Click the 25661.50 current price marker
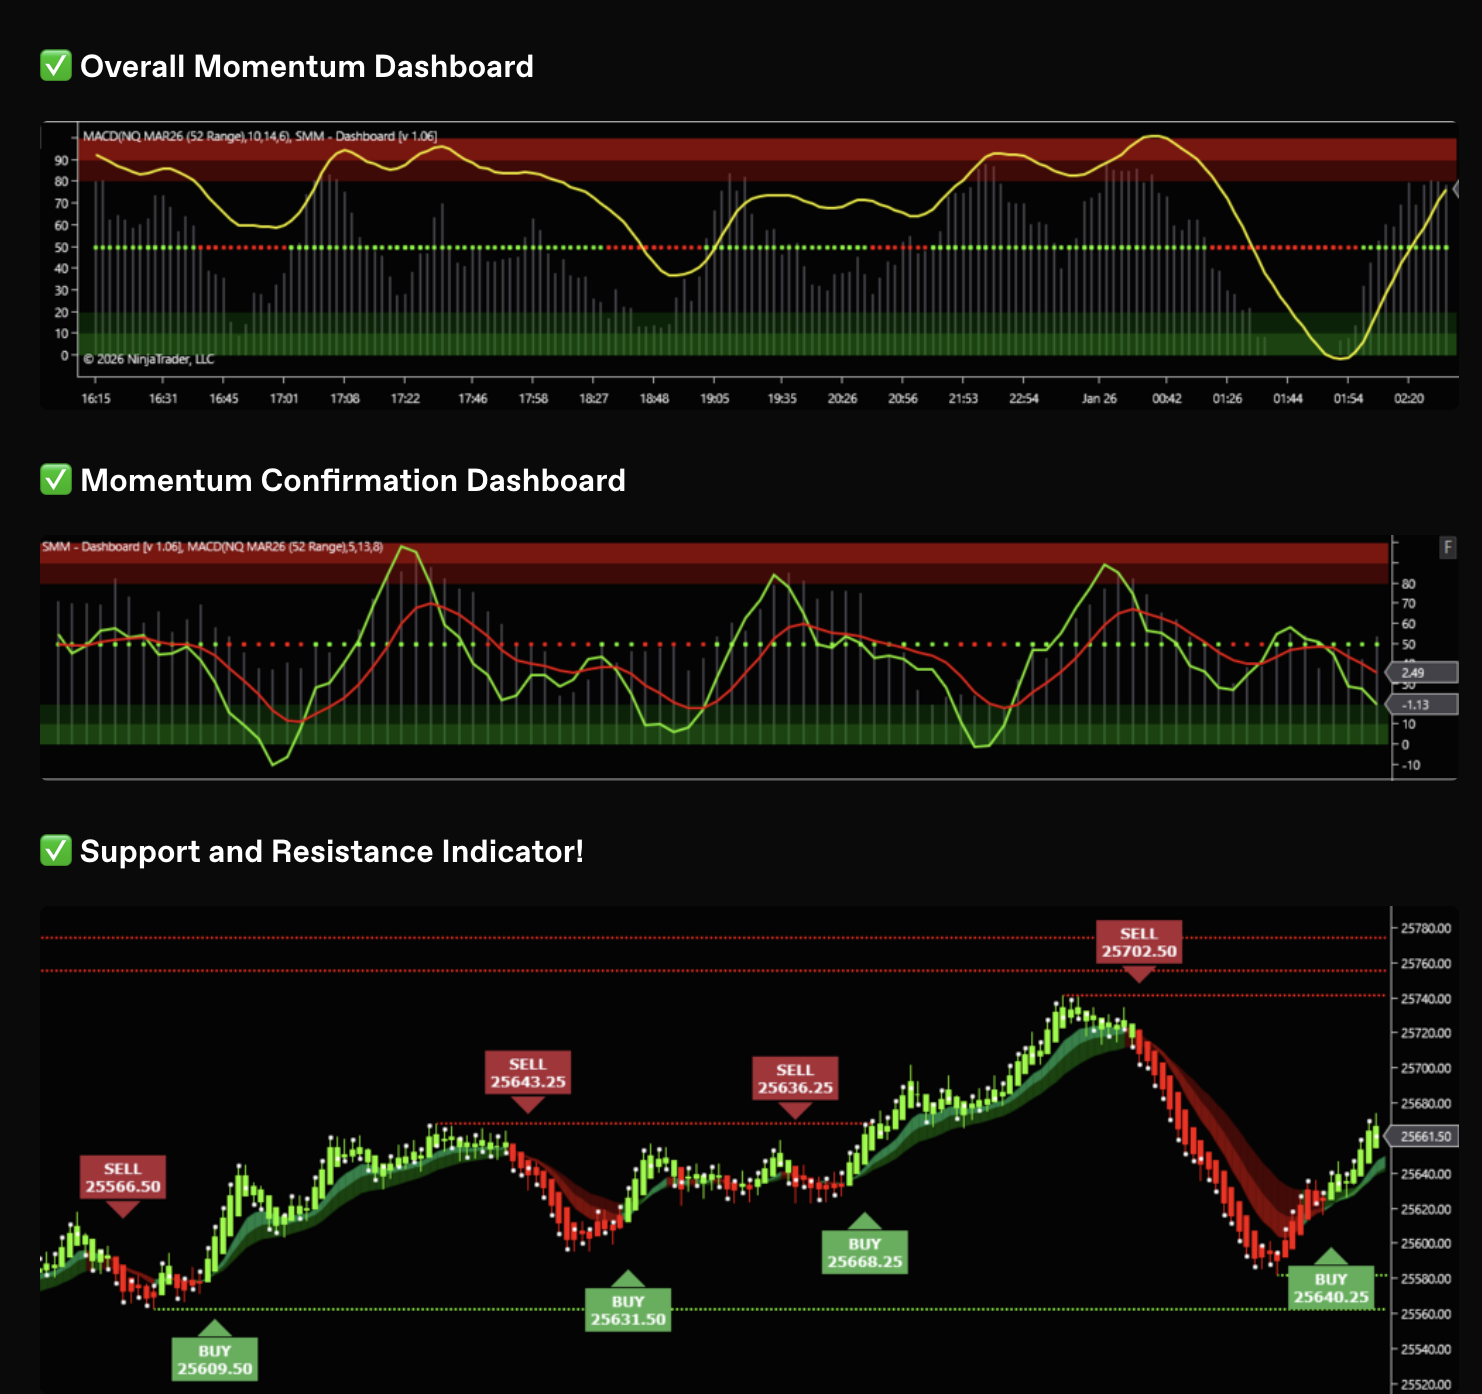 1424,1136
